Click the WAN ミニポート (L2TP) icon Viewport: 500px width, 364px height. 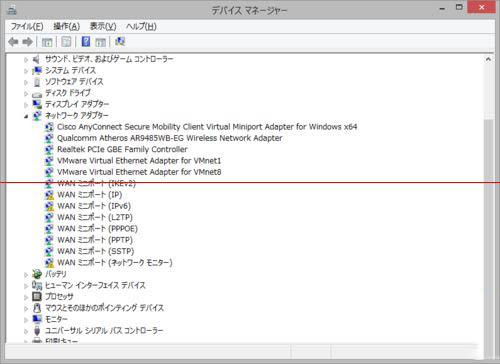pos(49,217)
